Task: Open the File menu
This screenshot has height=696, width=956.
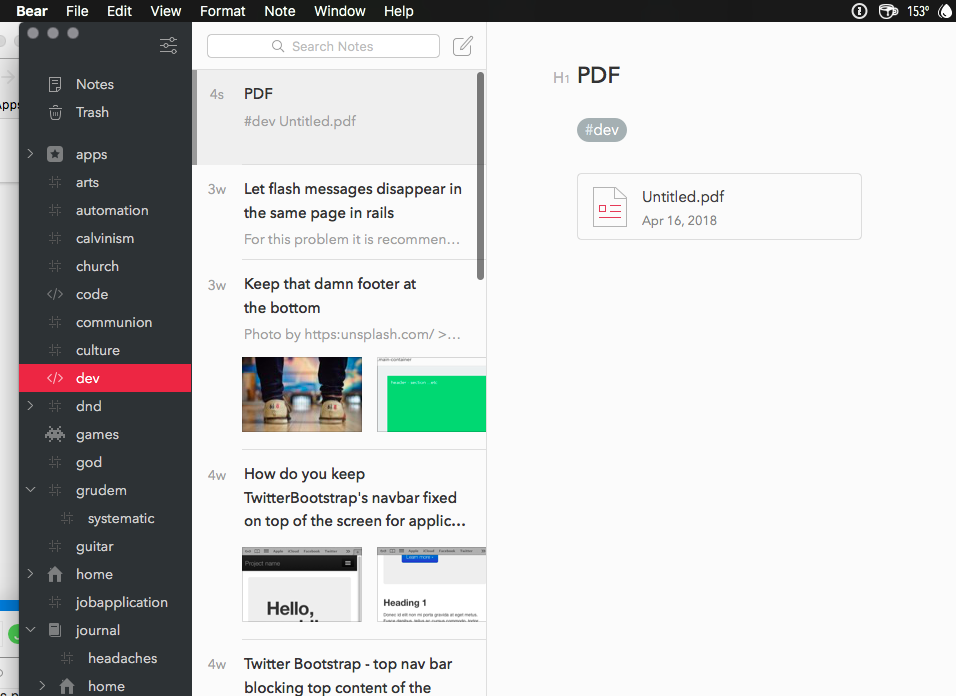Action: tap(77, 11)
